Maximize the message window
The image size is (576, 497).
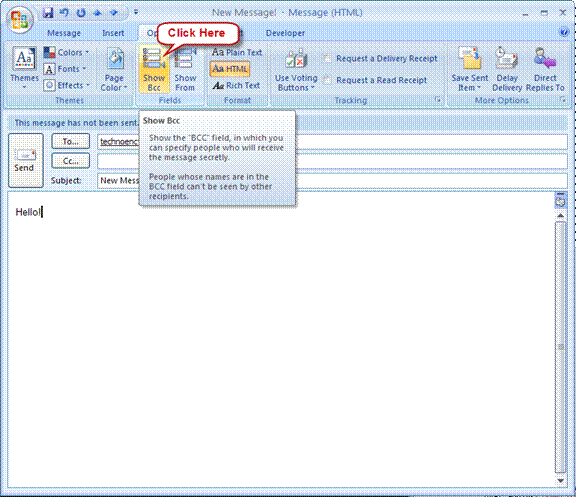[544, 13]
